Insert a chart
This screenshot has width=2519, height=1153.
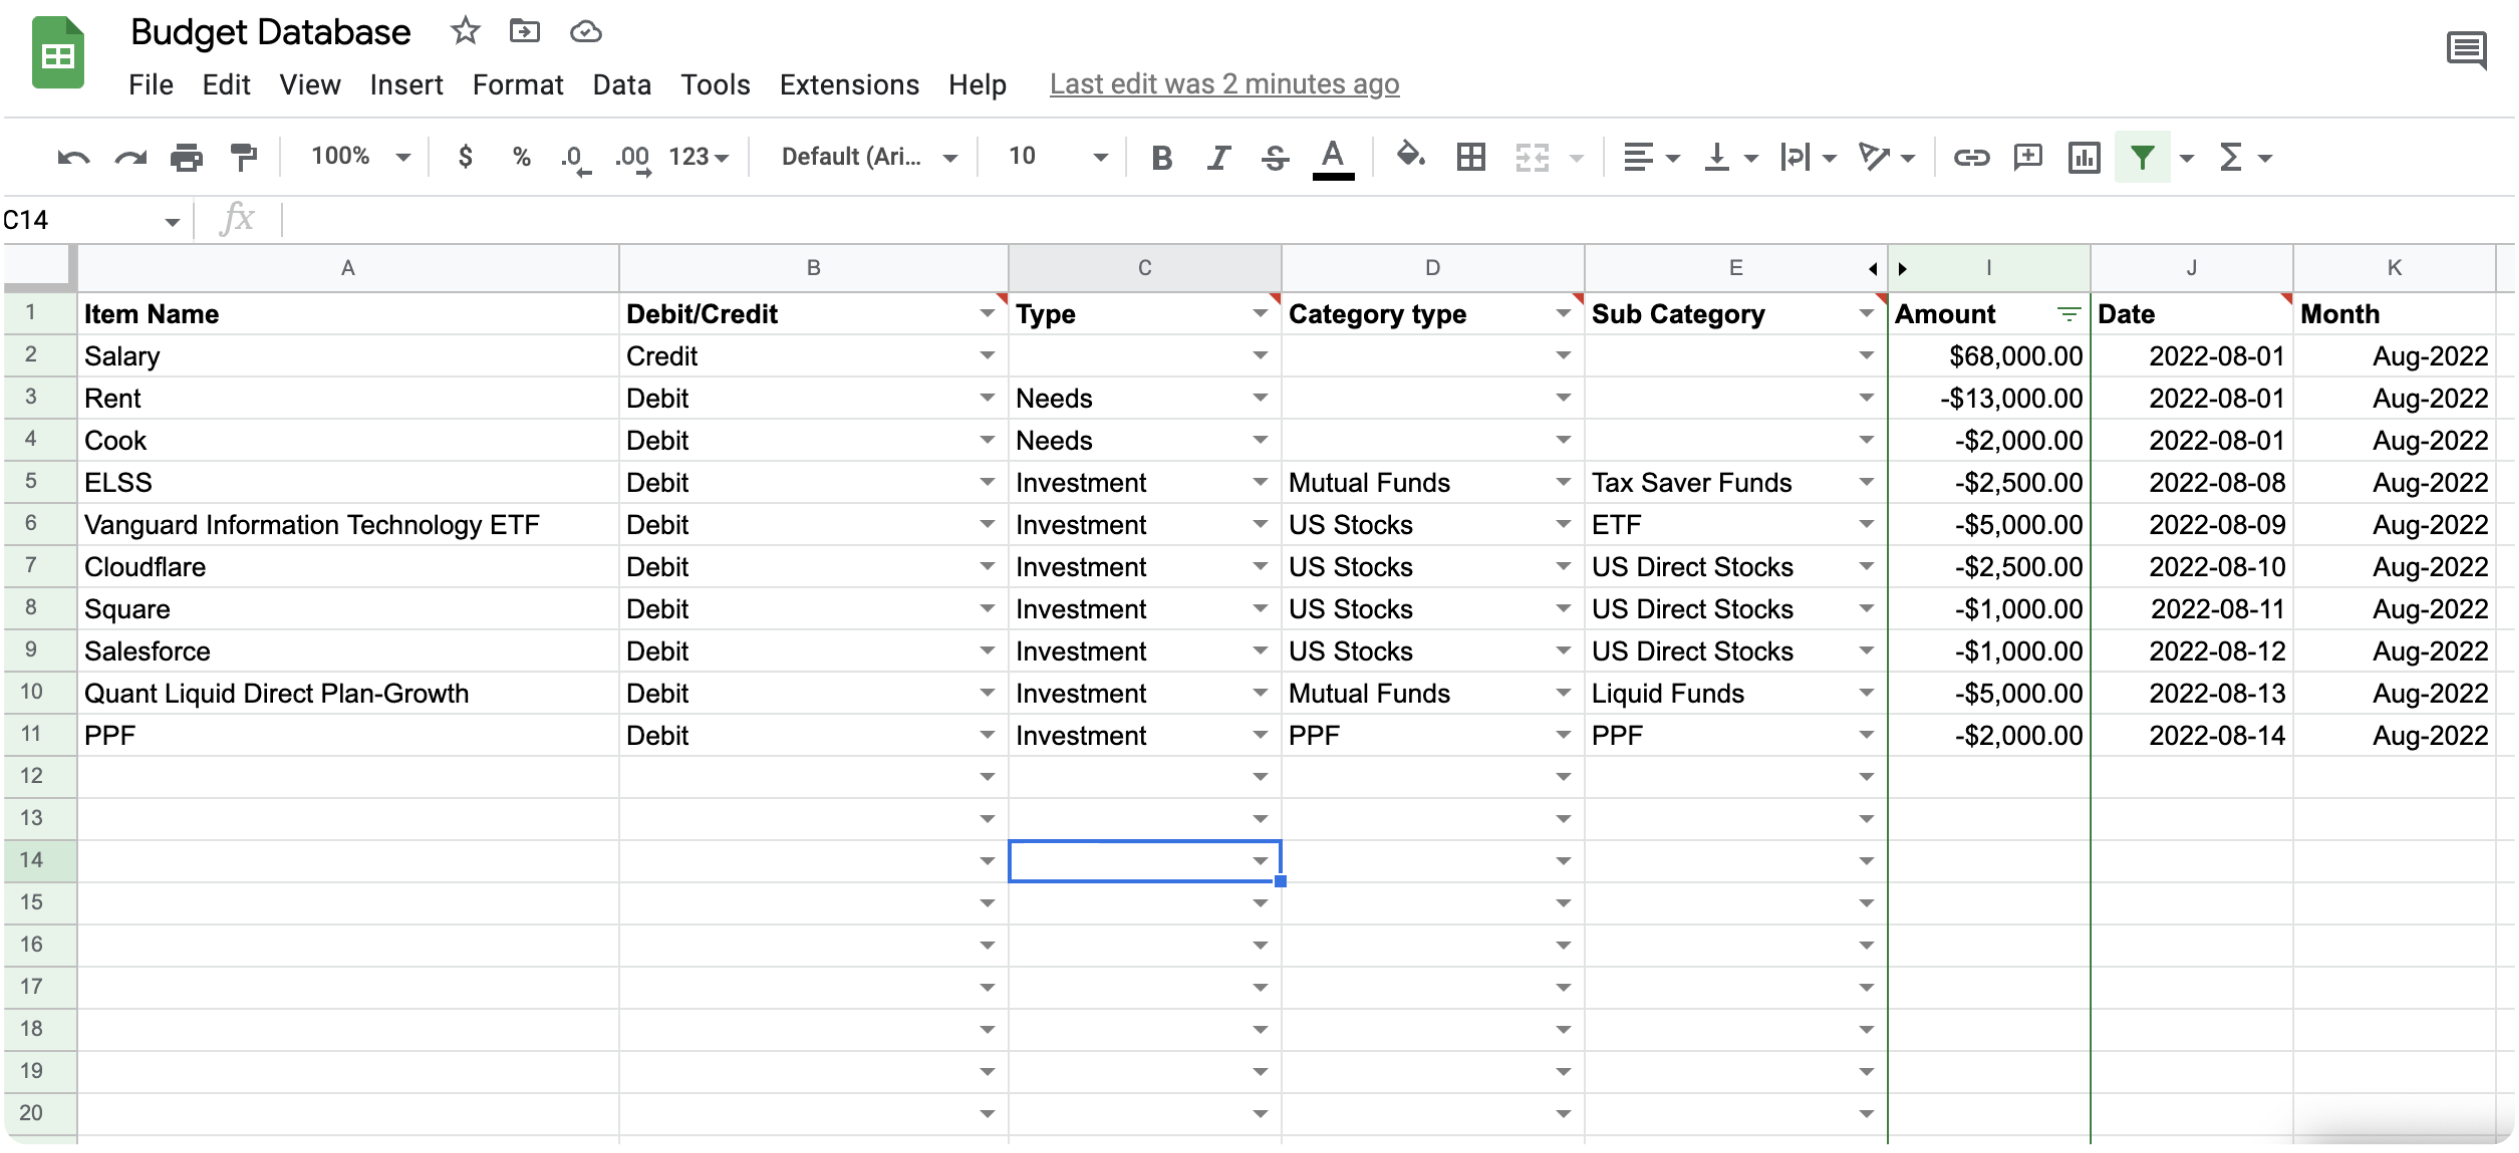pos(2084,157)
